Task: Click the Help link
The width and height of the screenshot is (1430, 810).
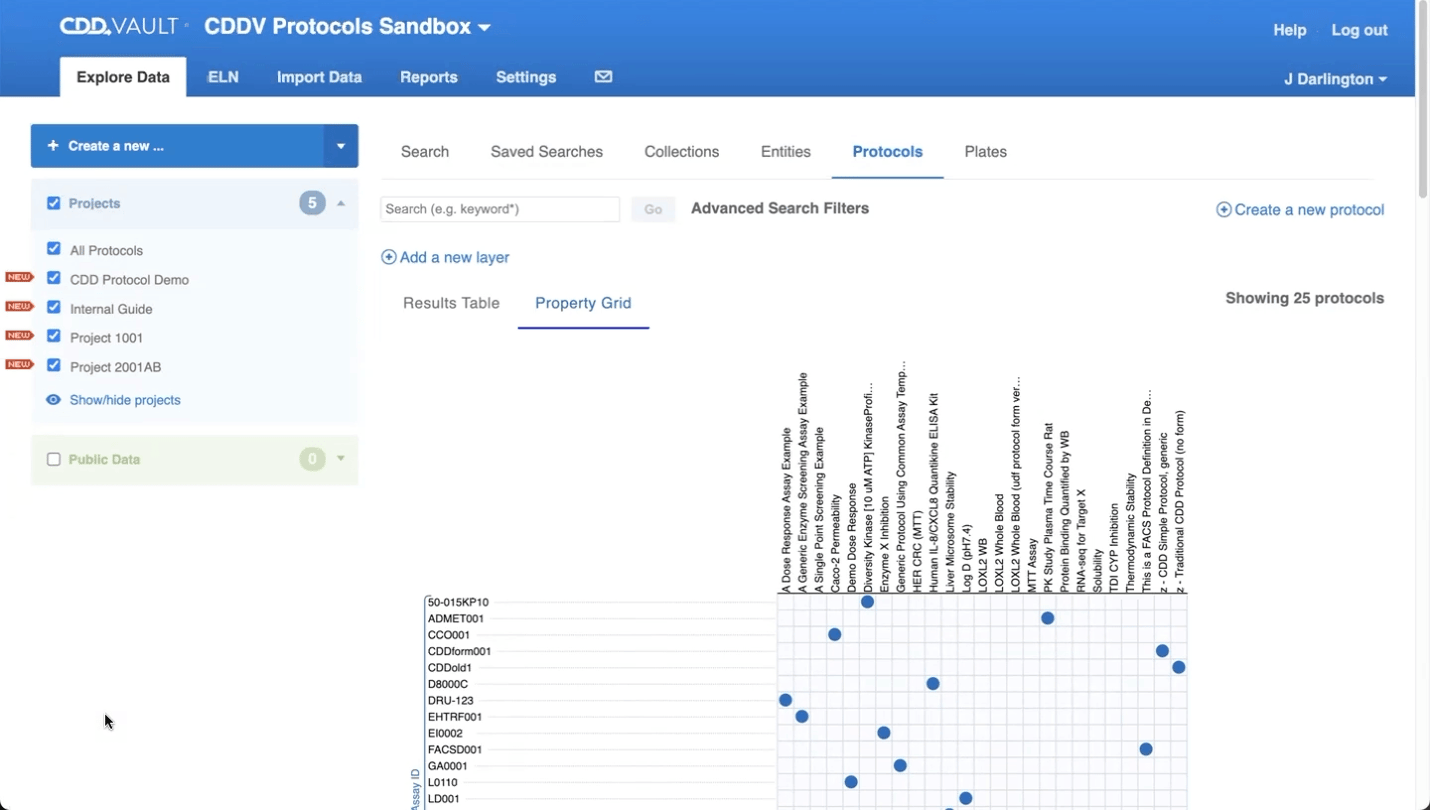Action: pos(1289,30)
